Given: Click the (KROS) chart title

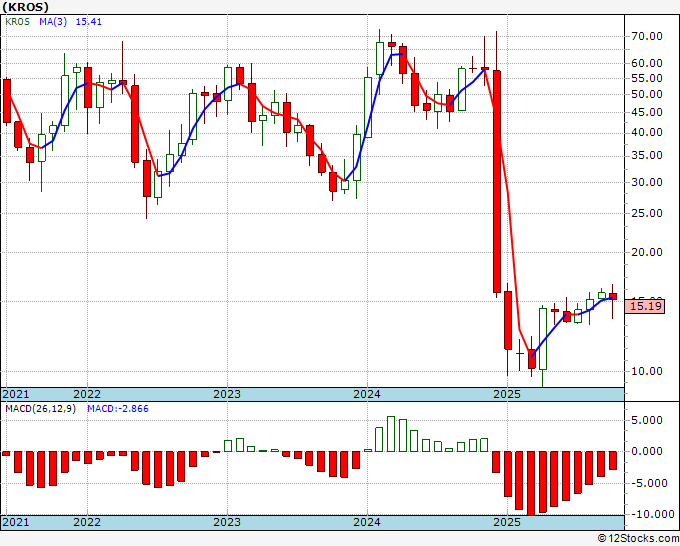Looking at the screenshot, I should point(25,7).
